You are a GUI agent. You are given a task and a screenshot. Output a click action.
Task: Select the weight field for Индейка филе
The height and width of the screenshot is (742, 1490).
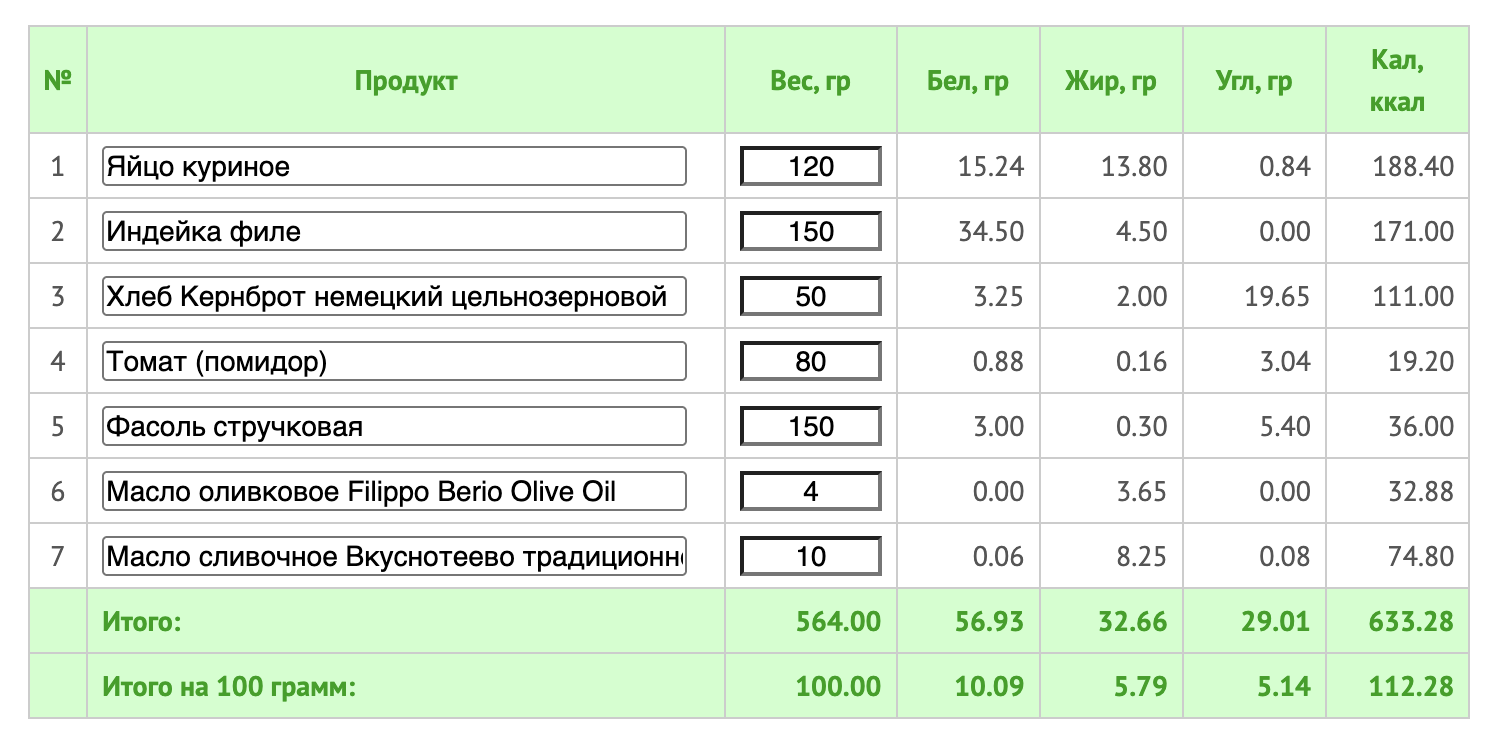point(811,231)
